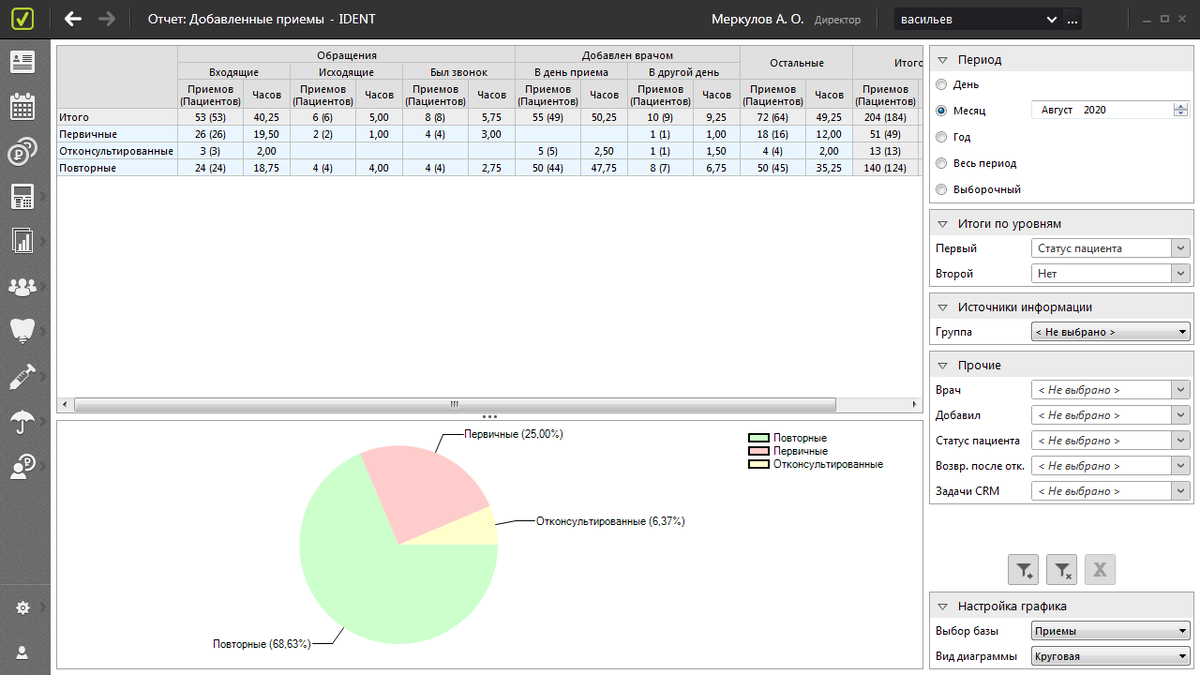The width and height of the screenshot is (1200, 675).
Task: Select the Год period radio
Action: click(x=941, y=137)
